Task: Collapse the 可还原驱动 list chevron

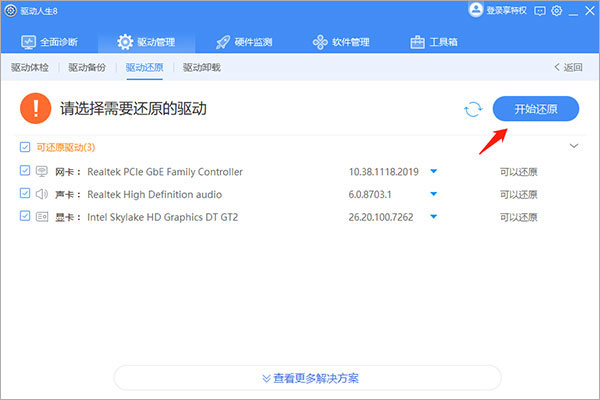Action: point(574,146)
